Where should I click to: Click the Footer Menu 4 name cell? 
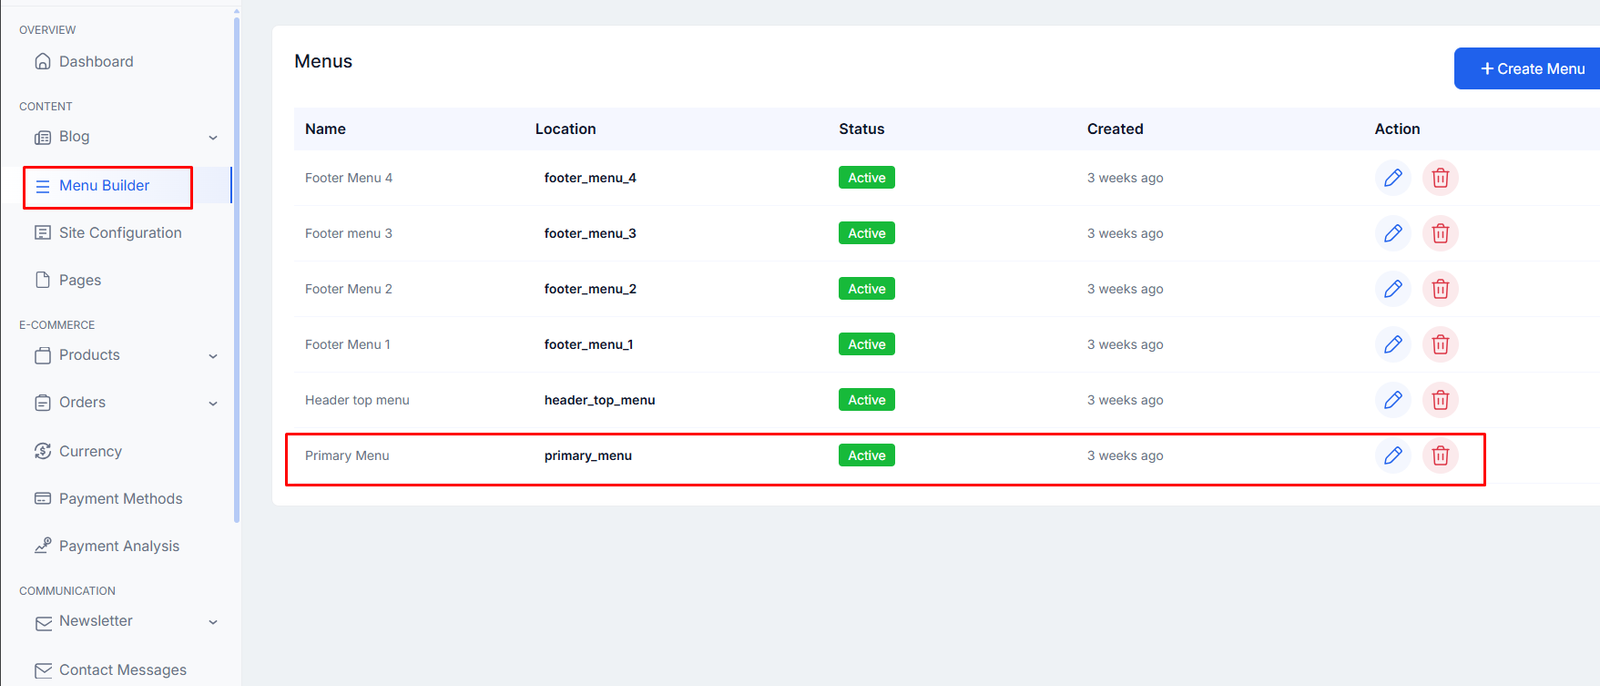pyautogui.click(x=348, y=178)
